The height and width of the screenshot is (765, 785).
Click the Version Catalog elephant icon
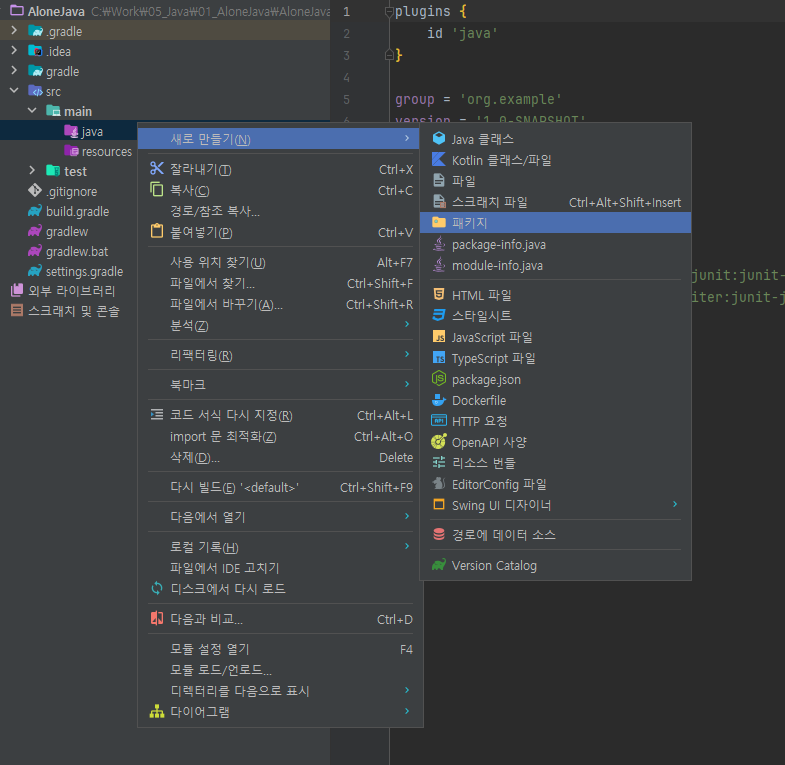click(439, 565)
